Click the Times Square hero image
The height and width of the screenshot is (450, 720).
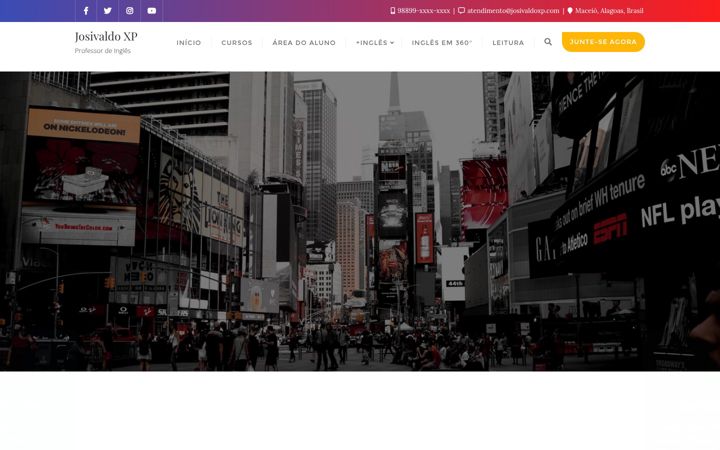coord(360,221)
